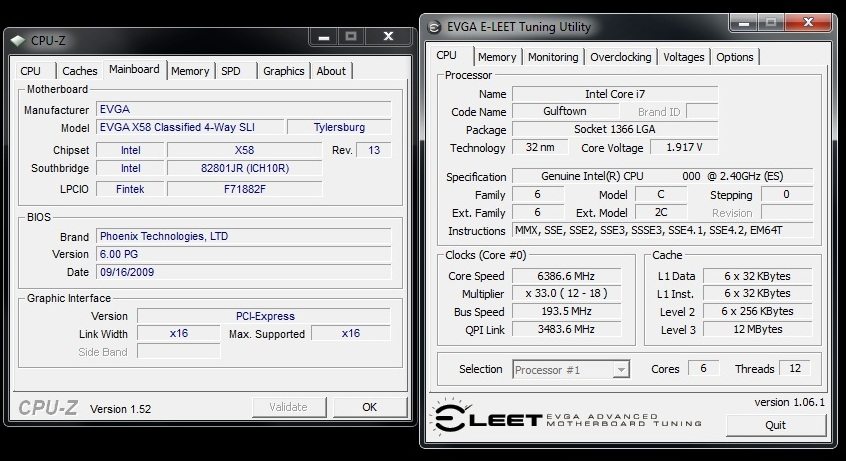Screen dimensions: 846x461
Task: Click the CPU-Z logo text at bottom
Action: tap(49, 408)
